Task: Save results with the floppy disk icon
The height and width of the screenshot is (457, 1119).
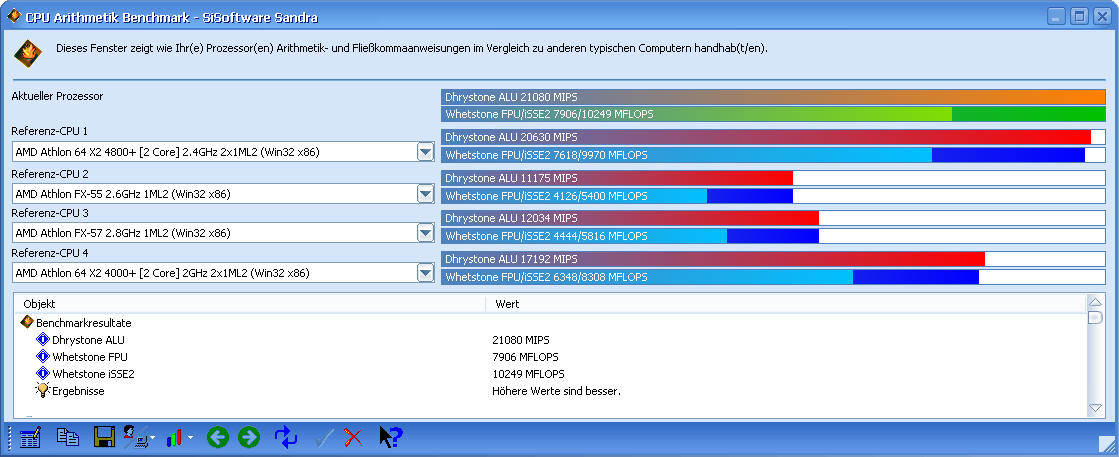Action: pos(104,437)
